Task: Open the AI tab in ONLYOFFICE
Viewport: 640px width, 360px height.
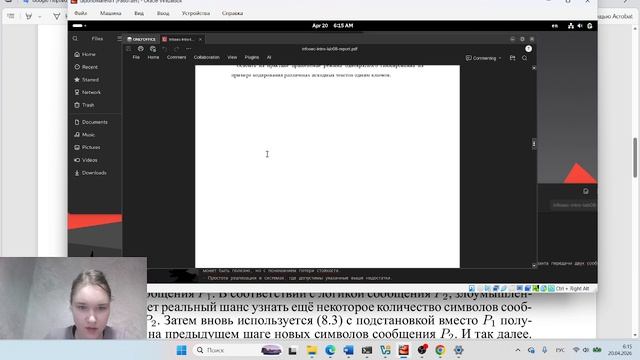Action: pos(269,58)
